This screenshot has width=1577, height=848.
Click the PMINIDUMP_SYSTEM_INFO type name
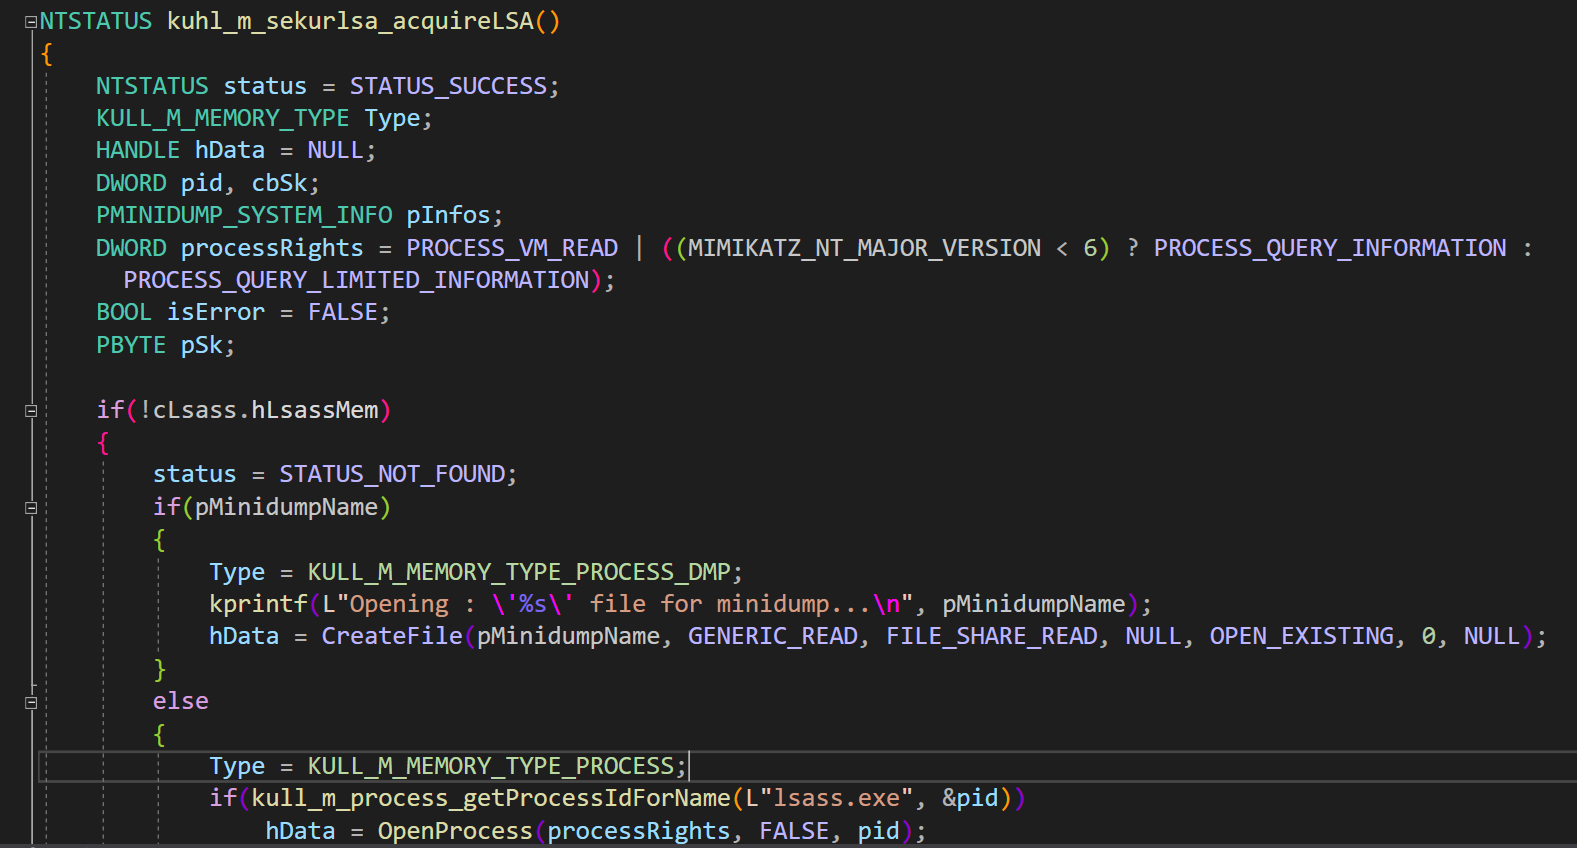[244, 215]
